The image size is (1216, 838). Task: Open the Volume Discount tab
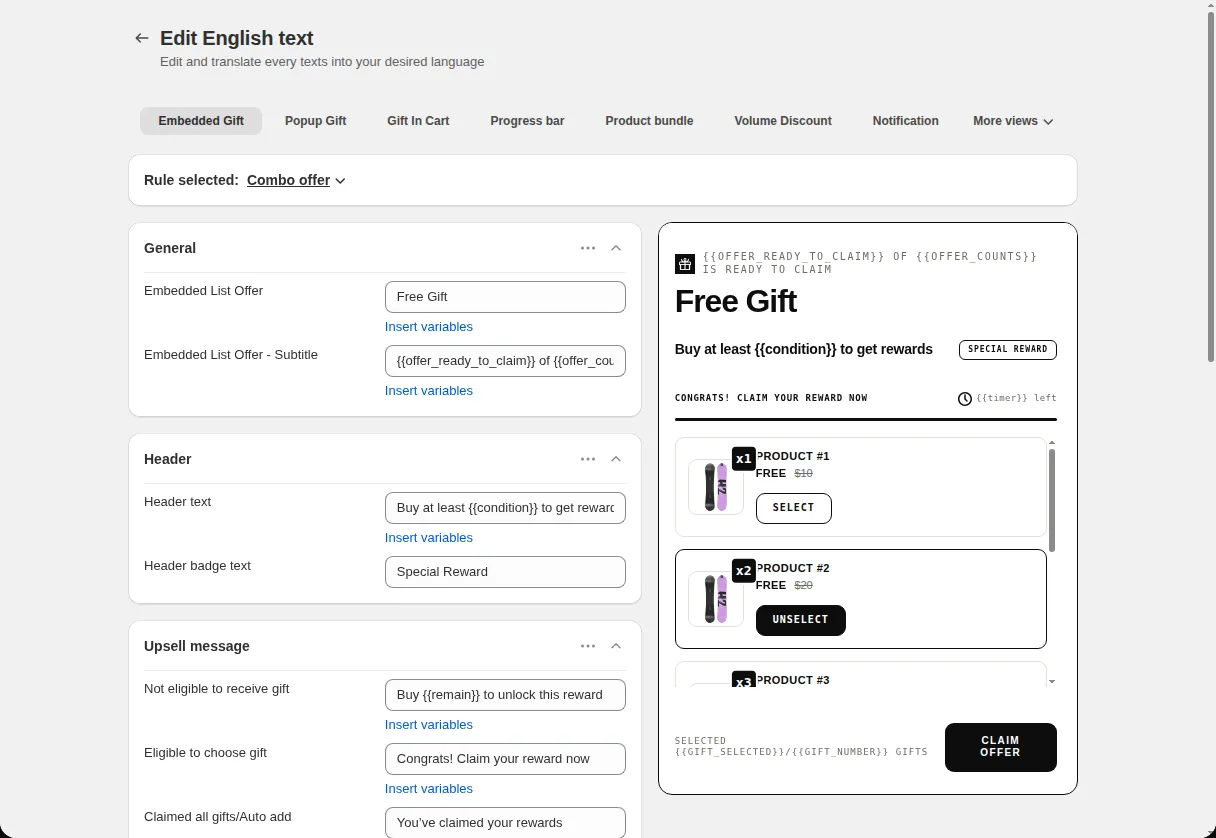pyautogui.click(x=783, y=121)
